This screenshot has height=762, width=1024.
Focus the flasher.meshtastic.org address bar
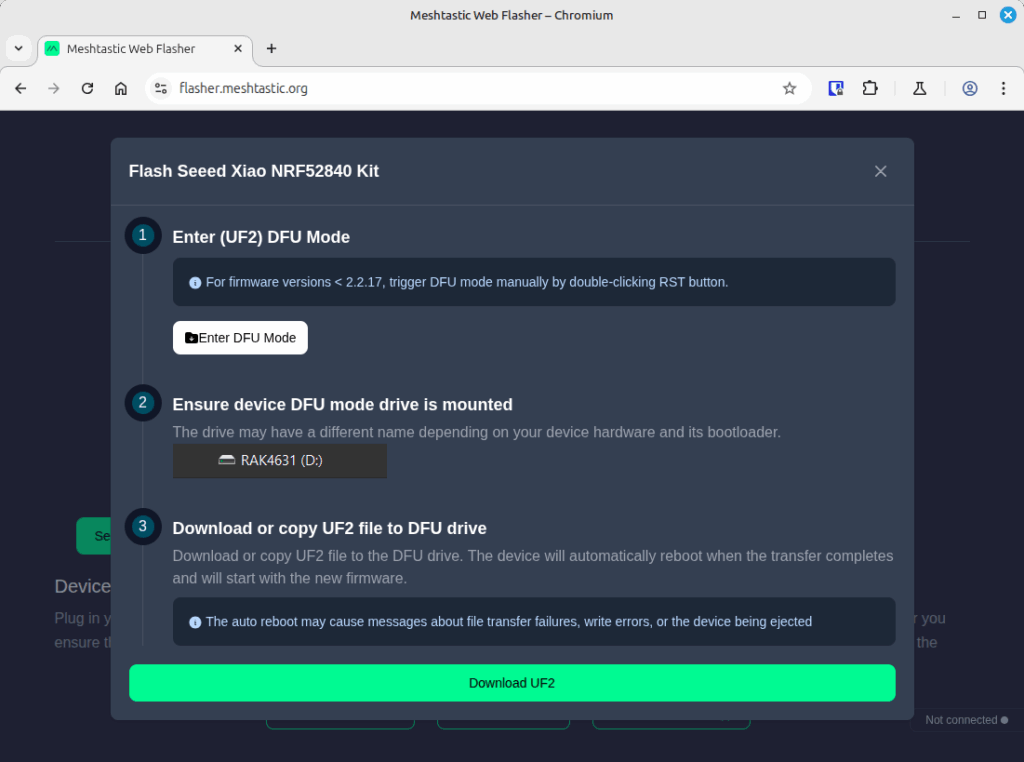point(477,88)
